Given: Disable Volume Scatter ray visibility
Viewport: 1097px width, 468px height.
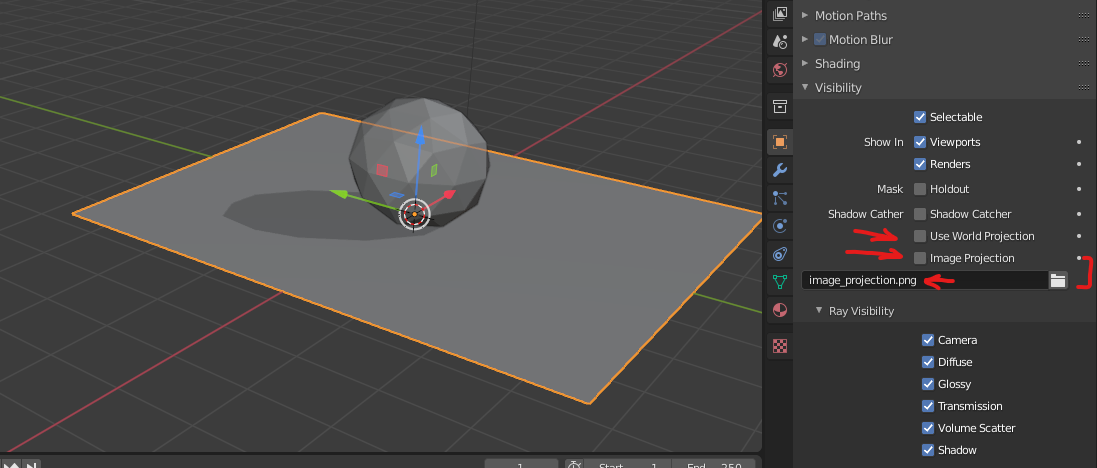Looking at the screenshot, I should coord(928,428).
